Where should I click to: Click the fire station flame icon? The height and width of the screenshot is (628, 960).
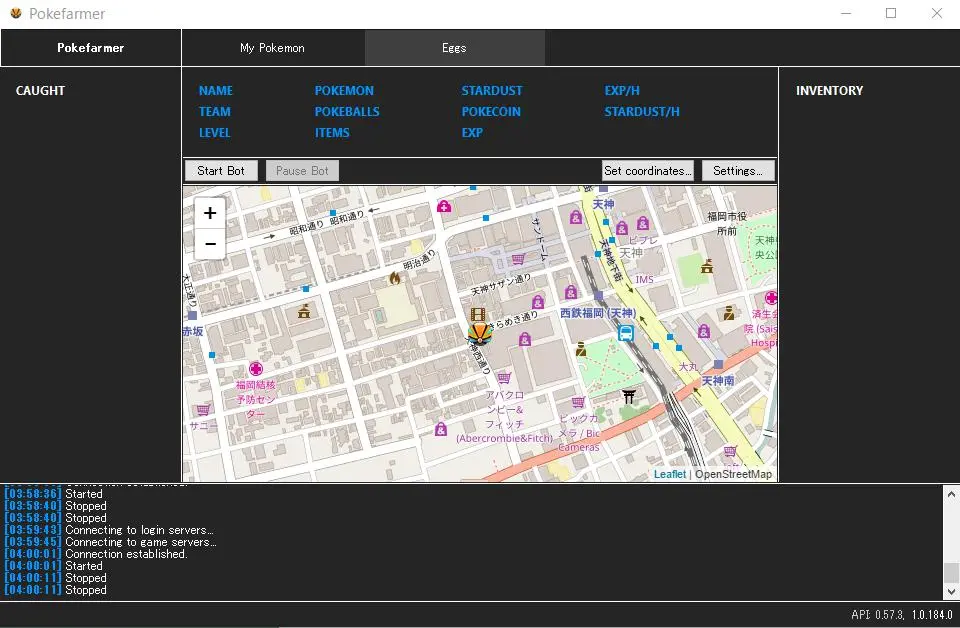pos(395,278)
